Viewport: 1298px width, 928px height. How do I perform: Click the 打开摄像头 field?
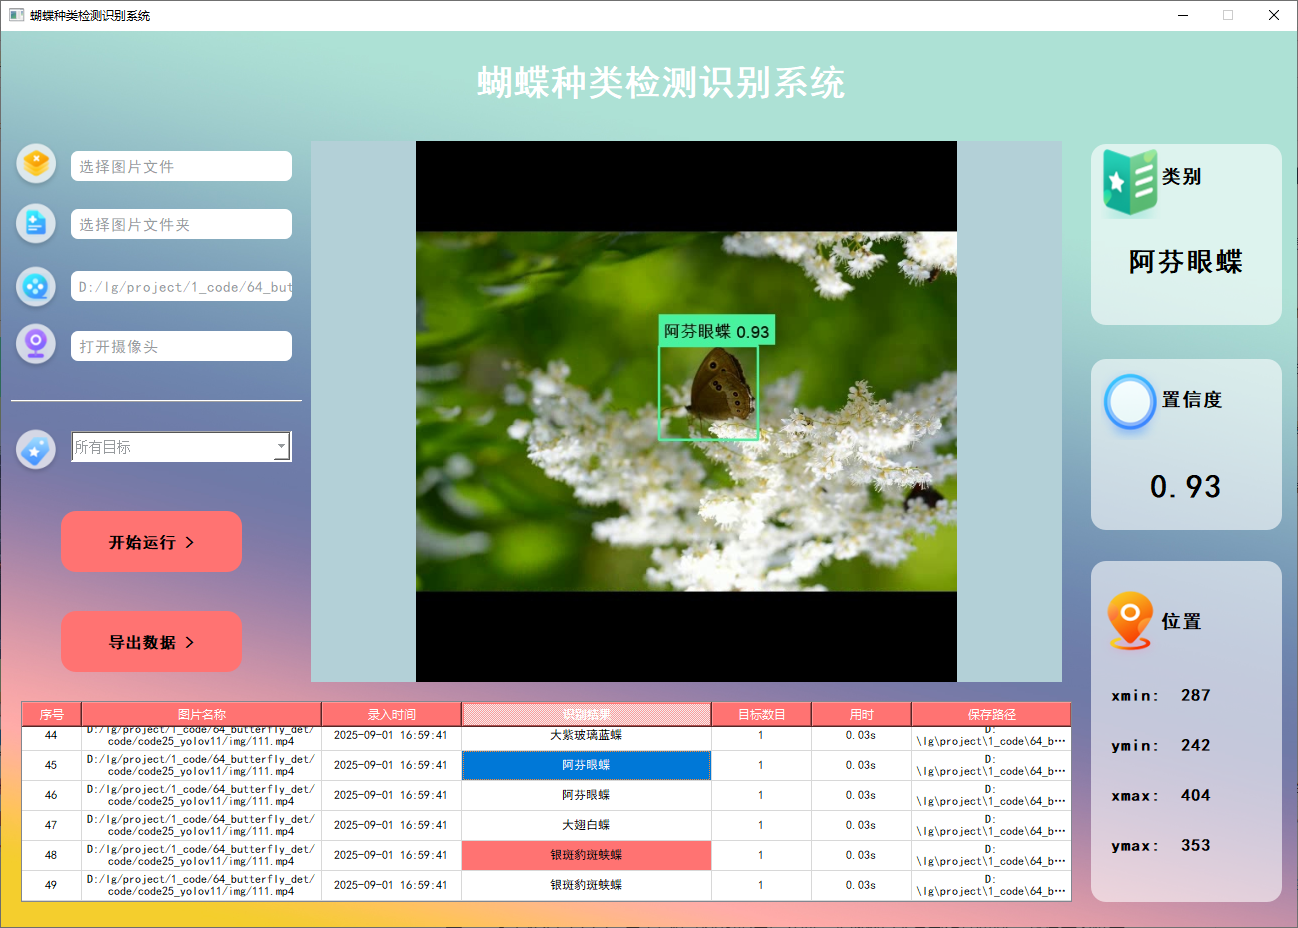click(181, 346)
